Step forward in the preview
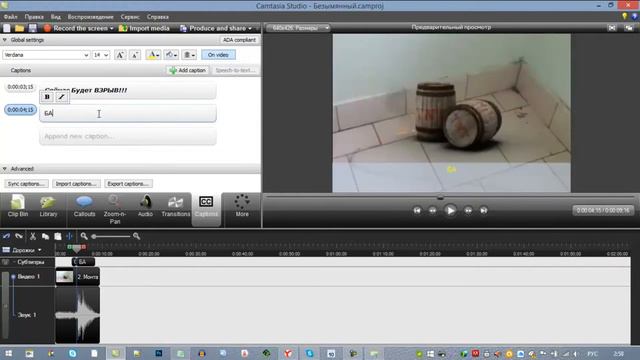Image resolution: width=640 pixels, height=360 pixels. pos(468,211)
